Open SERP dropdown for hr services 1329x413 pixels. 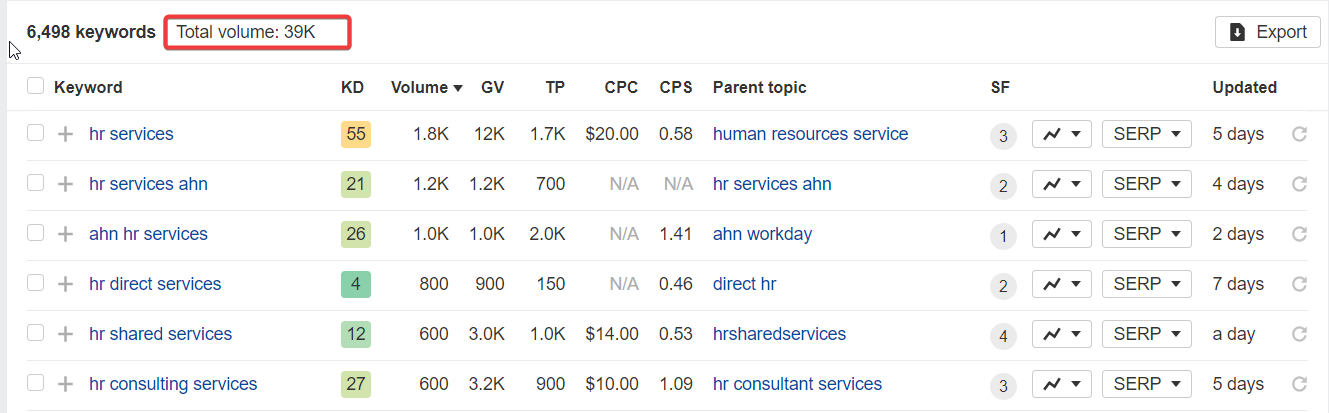click(1147, 134)
